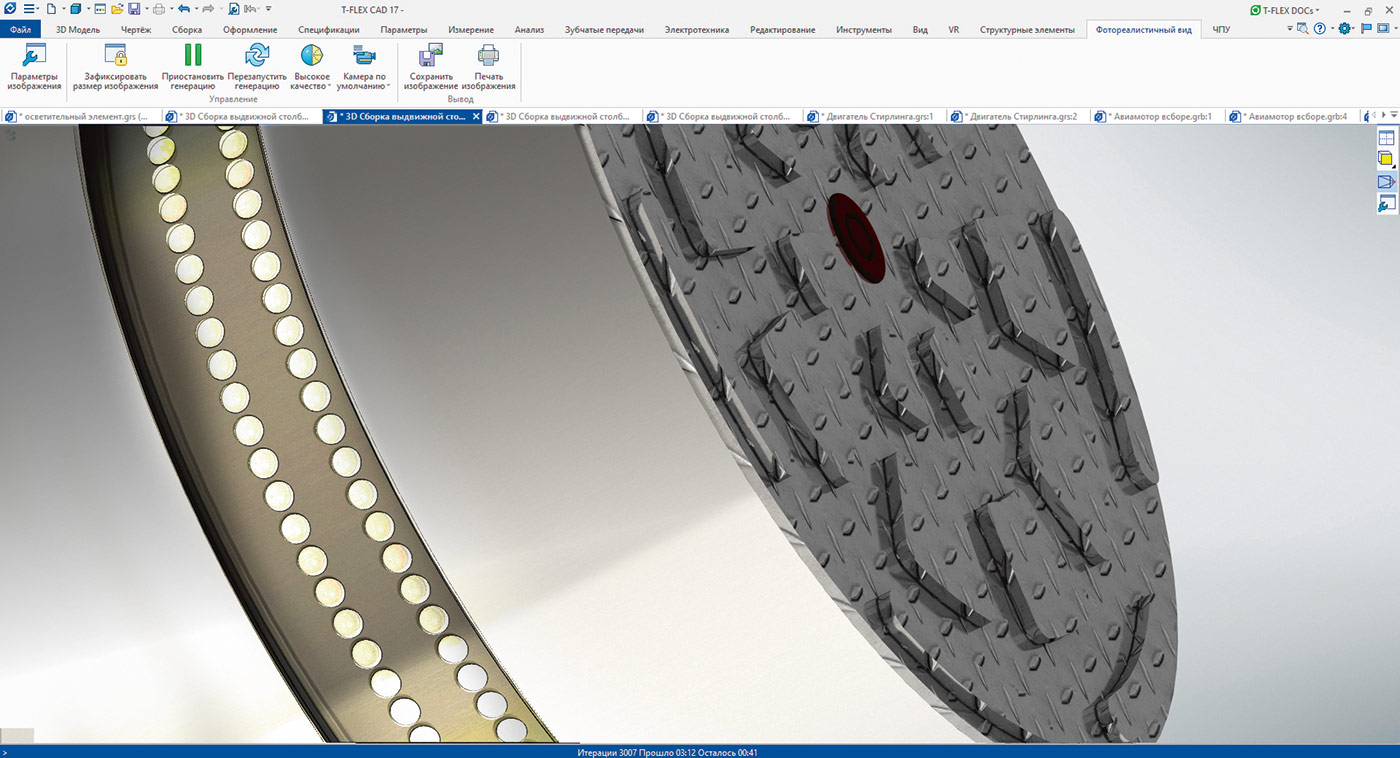Switch to the Инструменты ribbon tab

[x=864, y=30]
